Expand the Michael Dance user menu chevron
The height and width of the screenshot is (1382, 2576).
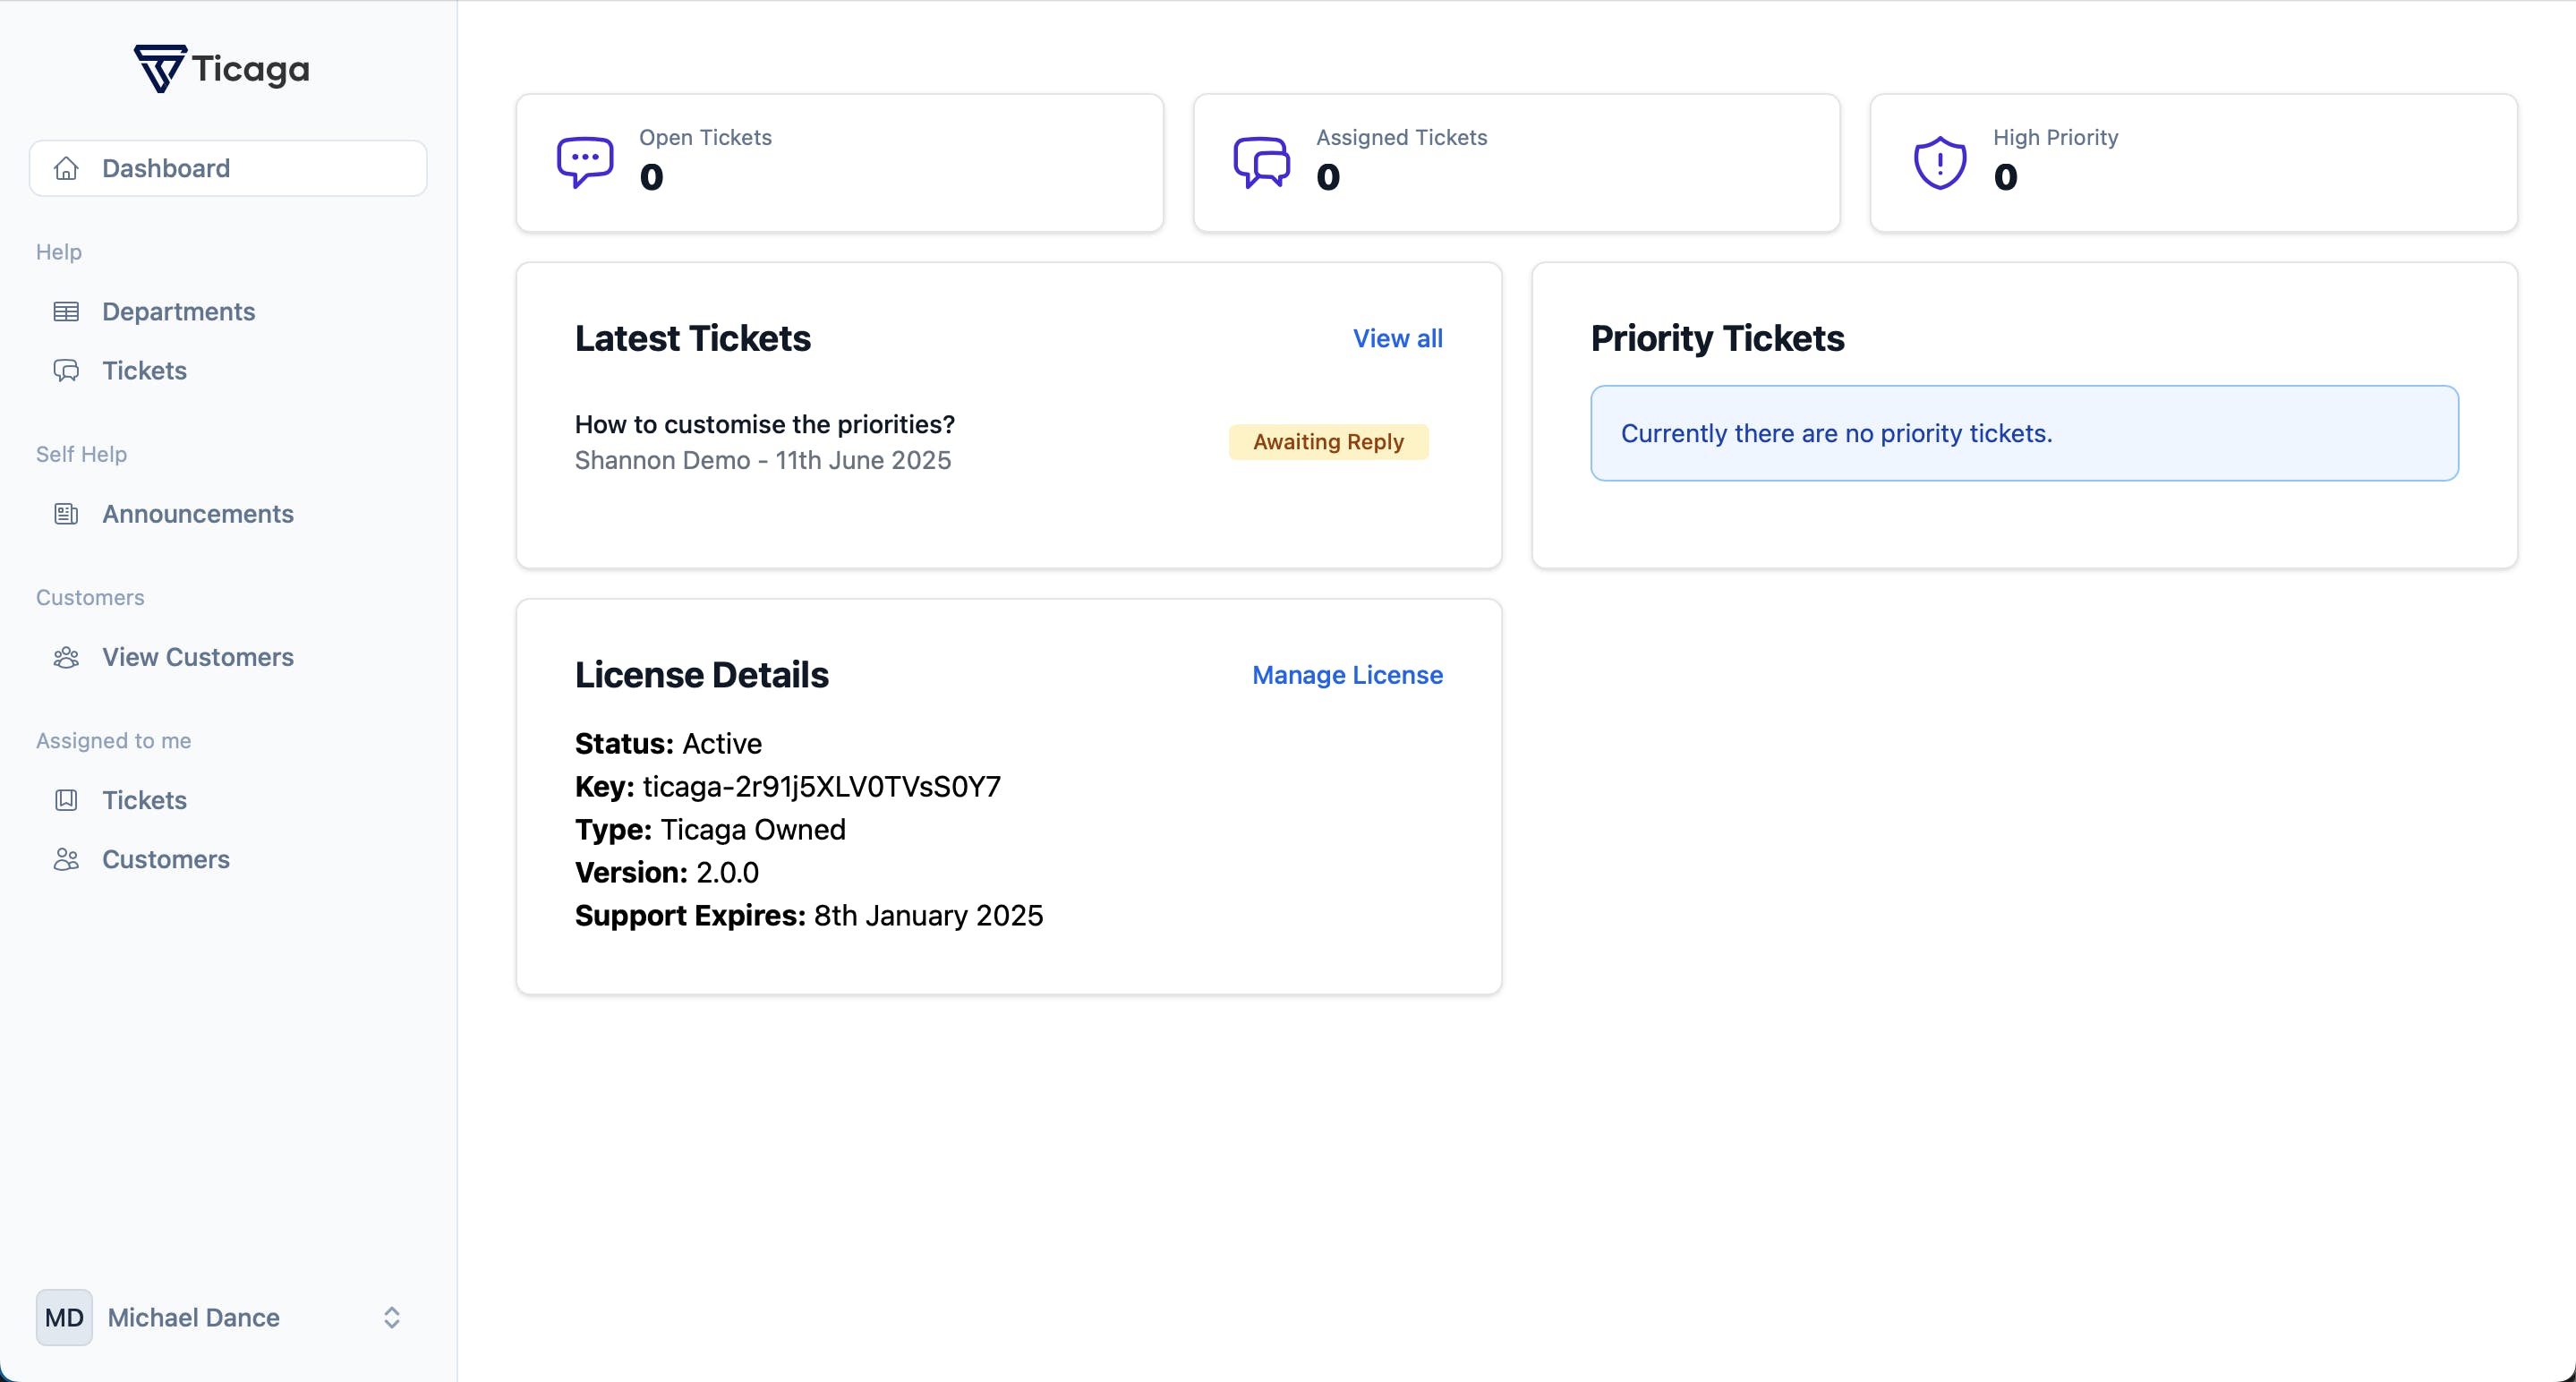[392, 1317]
